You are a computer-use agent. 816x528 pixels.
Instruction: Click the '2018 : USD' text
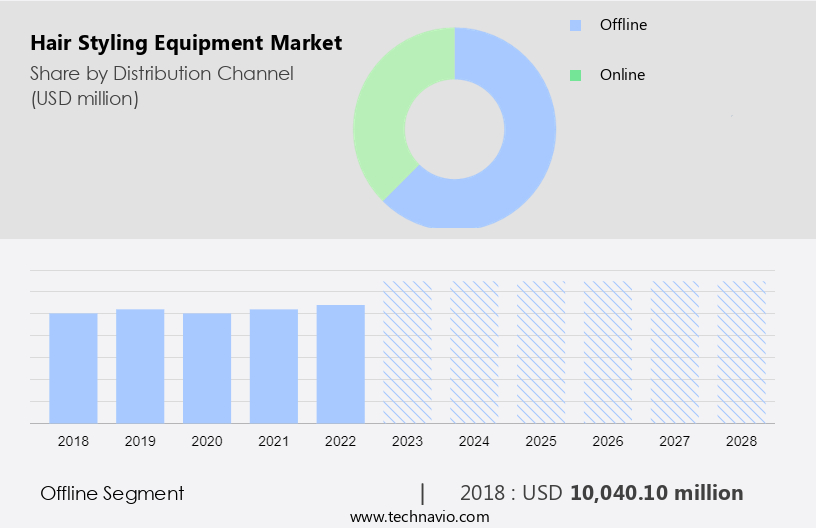pos(511,493)
